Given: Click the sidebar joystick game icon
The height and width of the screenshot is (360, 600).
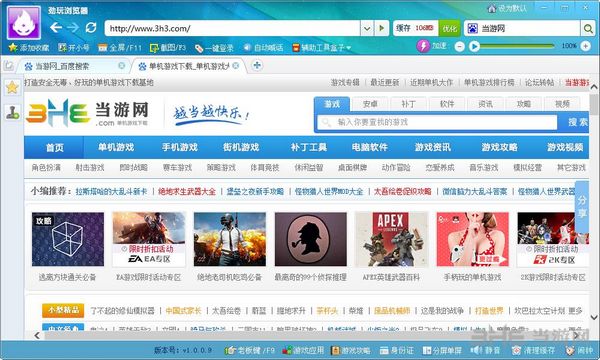Looking at the screenshot, I should (x=12, y=112).
